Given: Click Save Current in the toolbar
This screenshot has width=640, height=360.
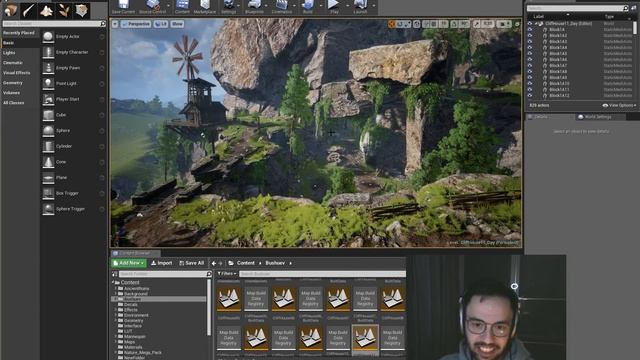Looking at the screenshot, I should pos(123,7).
